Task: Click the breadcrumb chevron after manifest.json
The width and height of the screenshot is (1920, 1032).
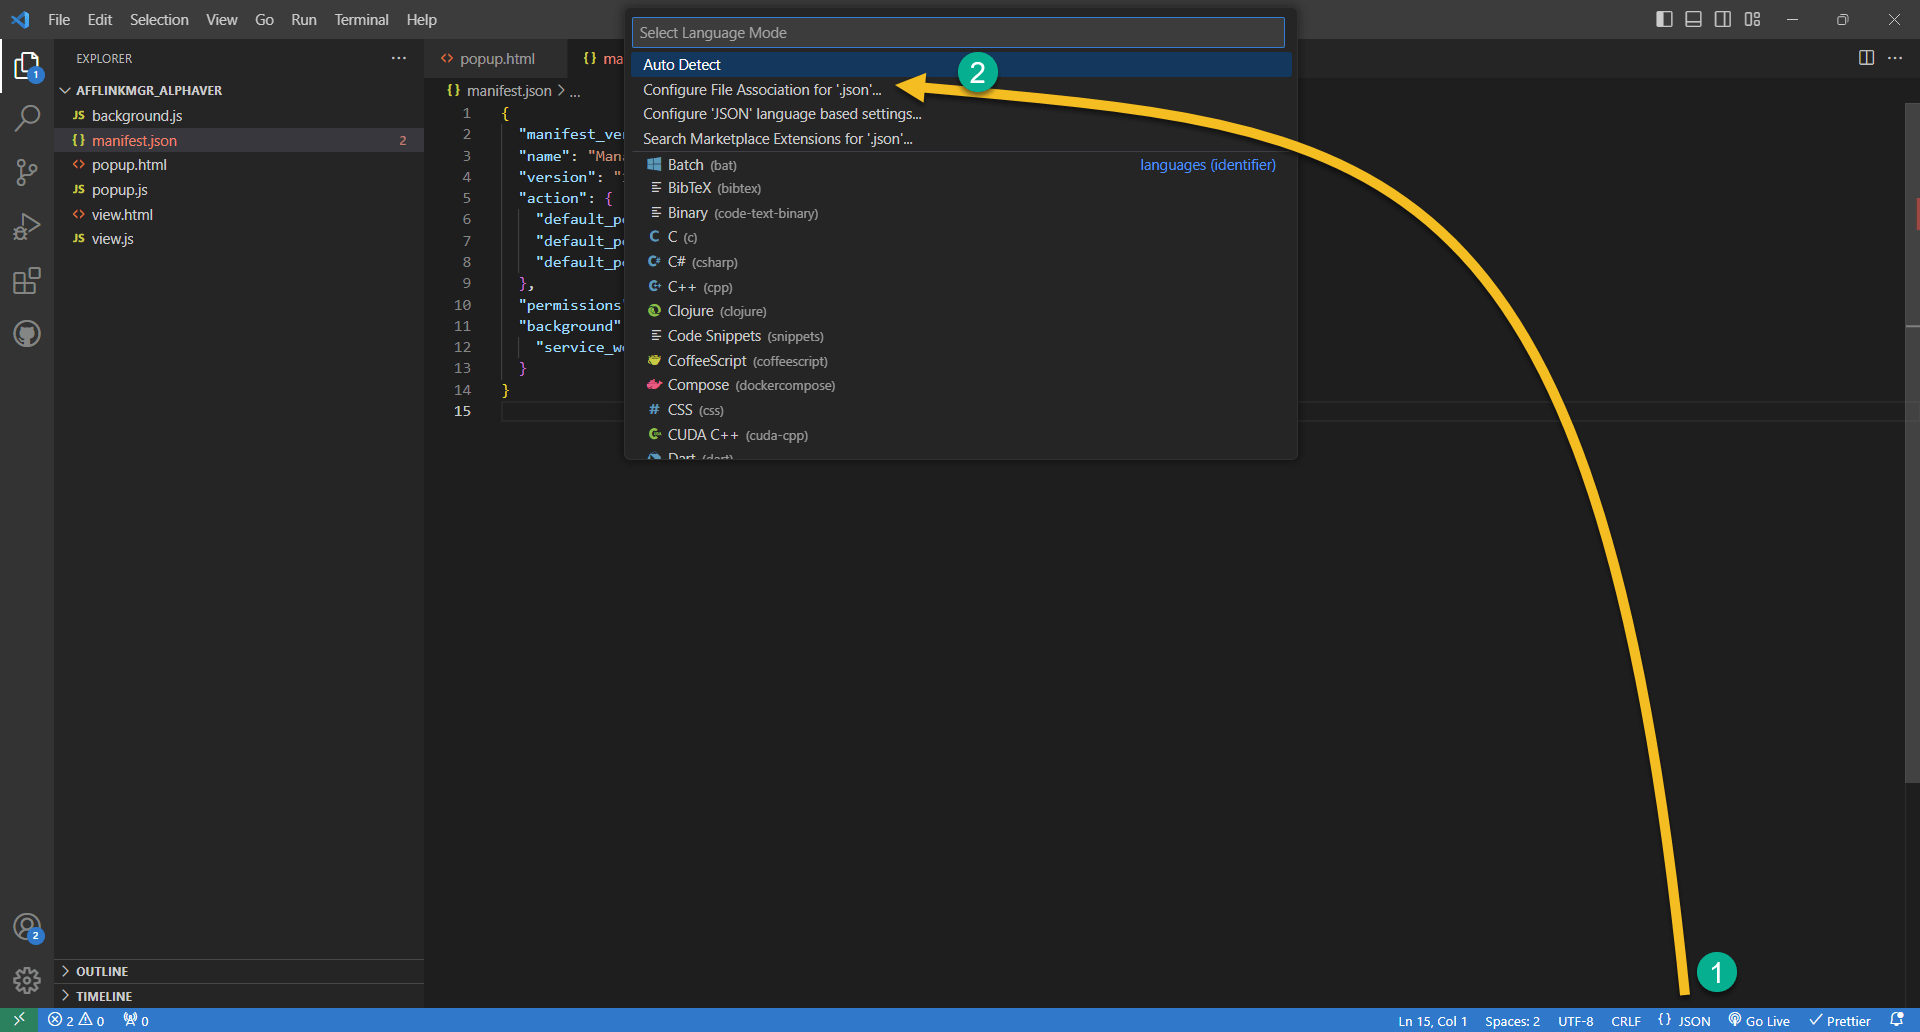Action: point(561,90)
